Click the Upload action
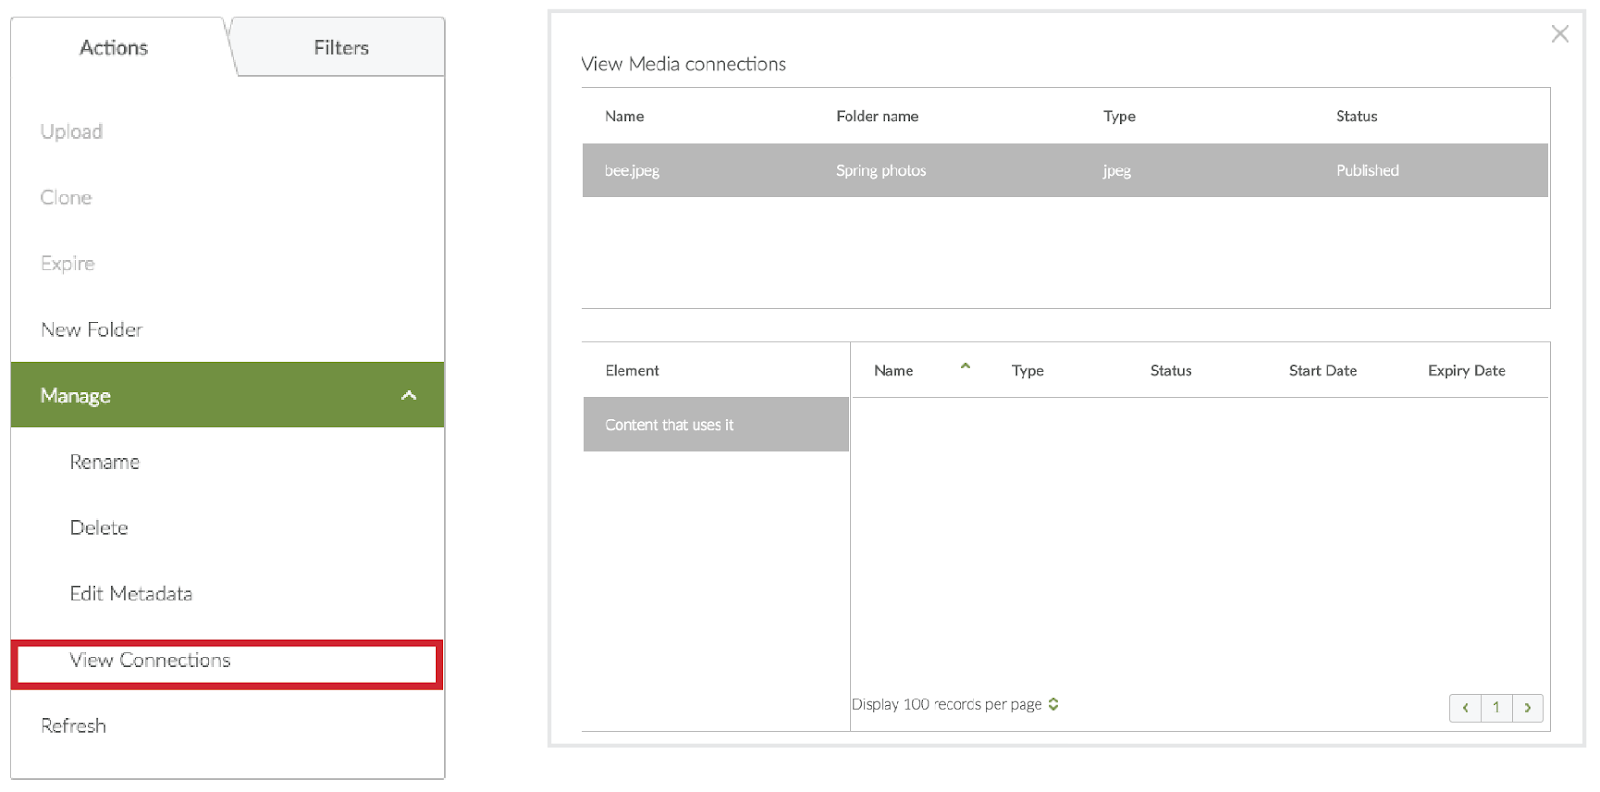The height and width of the screenshot is (792, 1600). pyautogui.click(x=71, y=132)
